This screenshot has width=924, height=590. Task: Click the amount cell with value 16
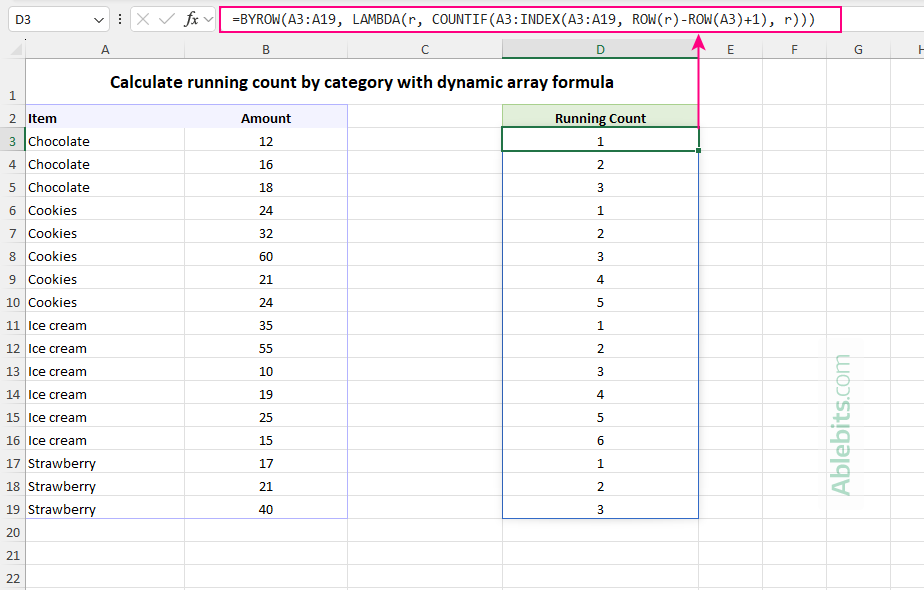(x=266, y=164)
